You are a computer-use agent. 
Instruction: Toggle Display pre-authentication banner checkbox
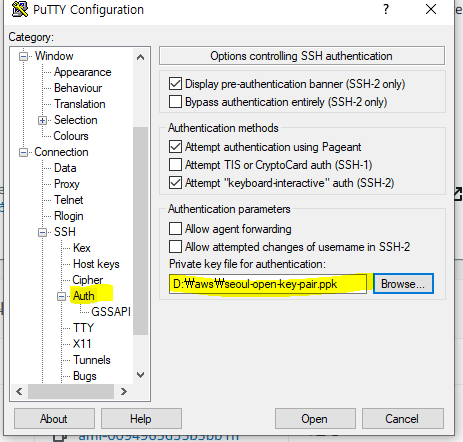point(175,84)
